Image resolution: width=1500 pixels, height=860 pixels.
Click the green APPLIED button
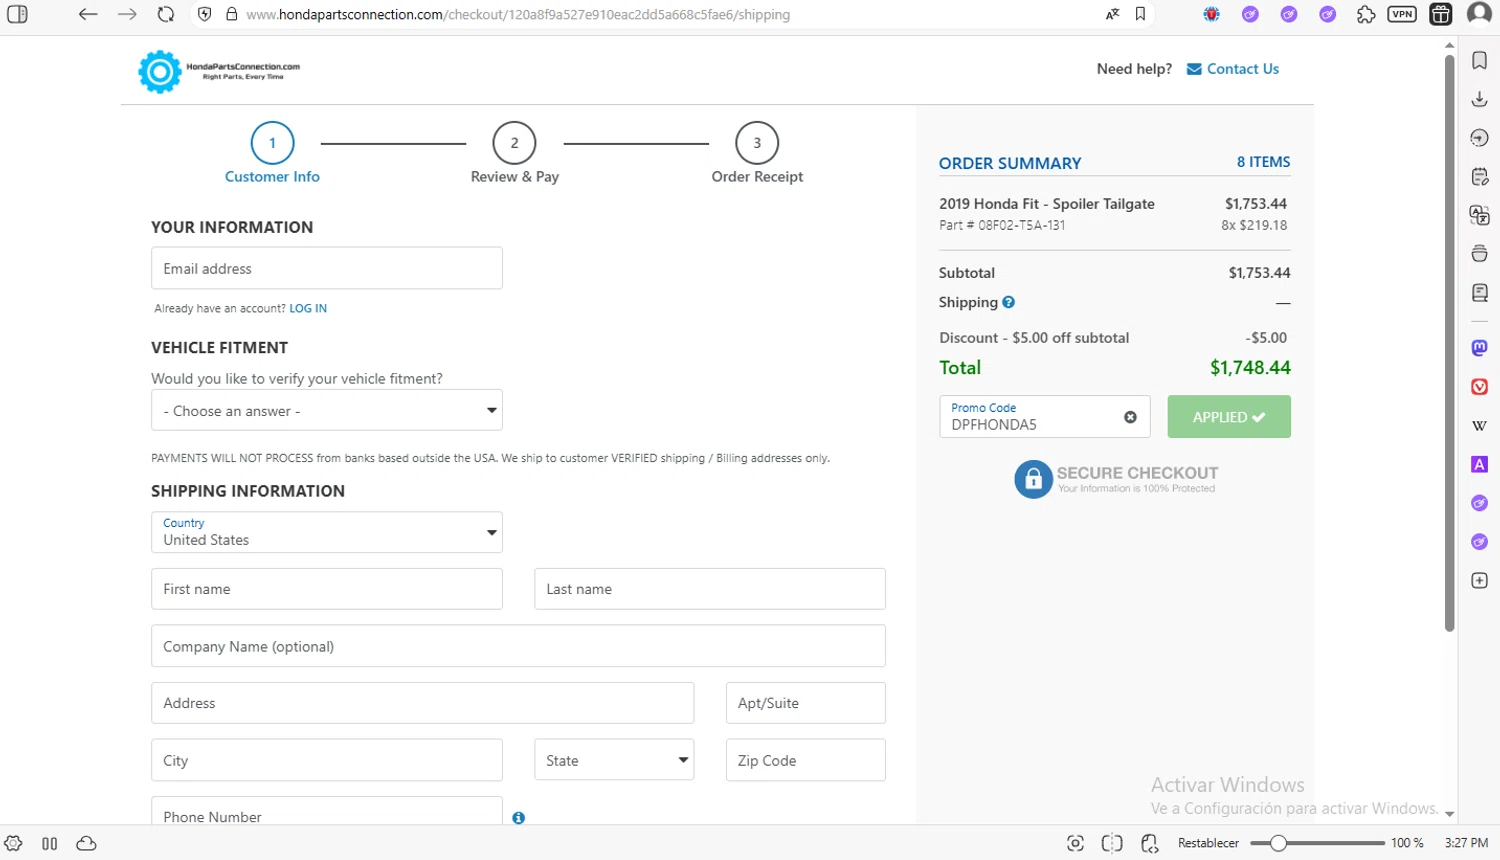(1229, 417)
